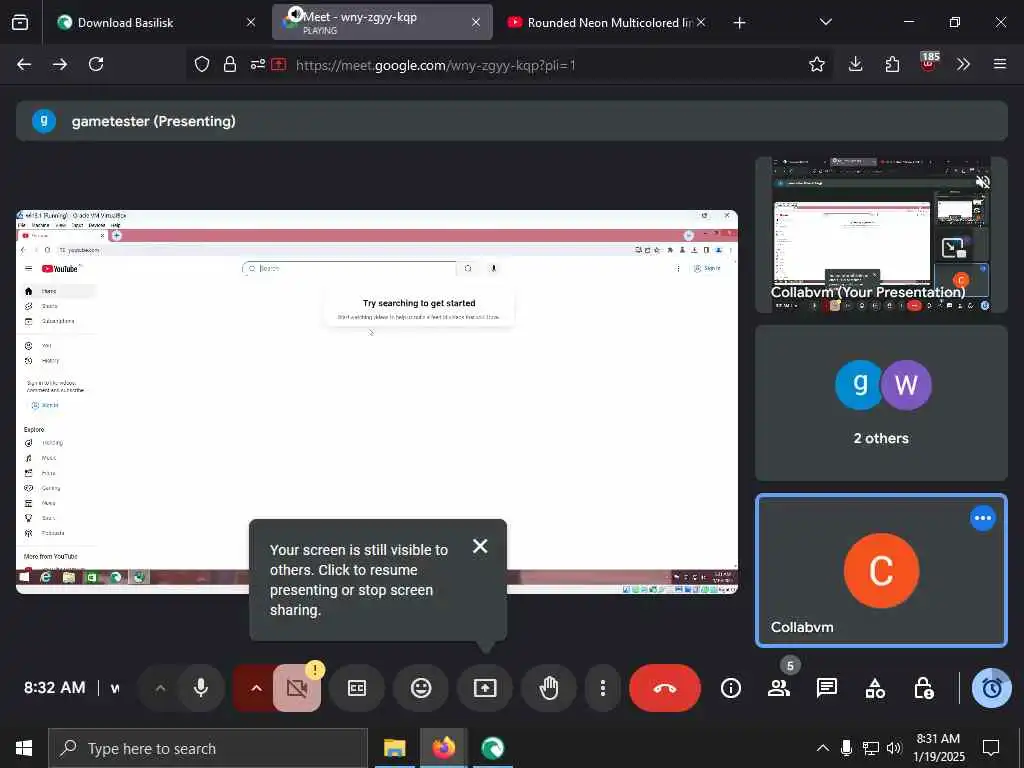This screenshot has height=768, width=1024.
Task: Open a new browser tab
Action: [x=739, y=23]
